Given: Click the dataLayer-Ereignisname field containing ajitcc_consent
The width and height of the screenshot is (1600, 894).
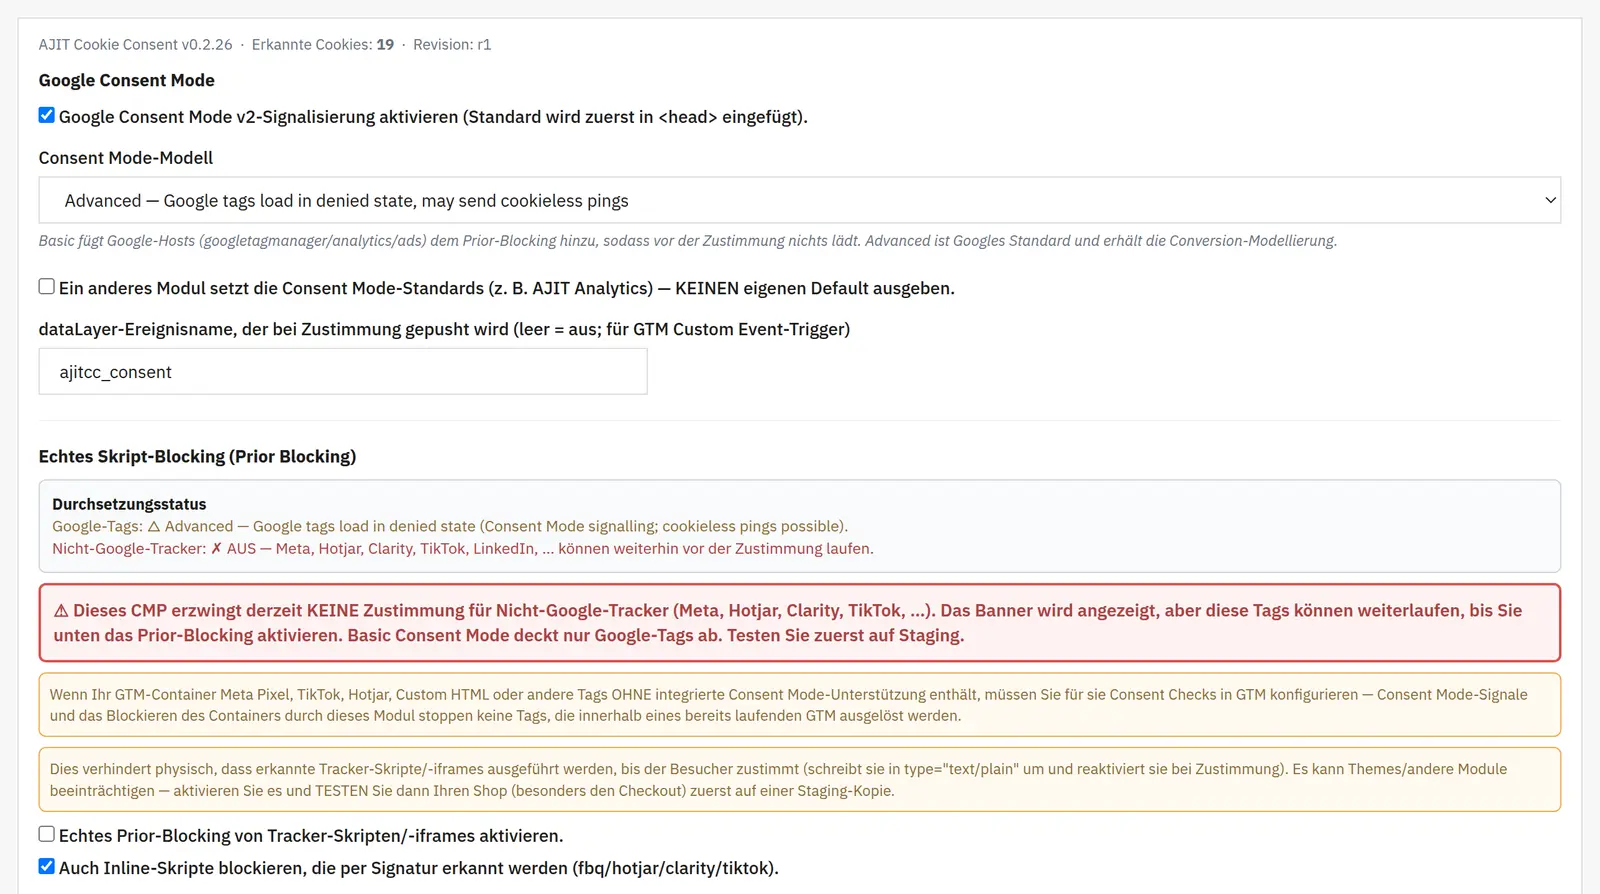Looking at the screenshot, I should (343, 371).
